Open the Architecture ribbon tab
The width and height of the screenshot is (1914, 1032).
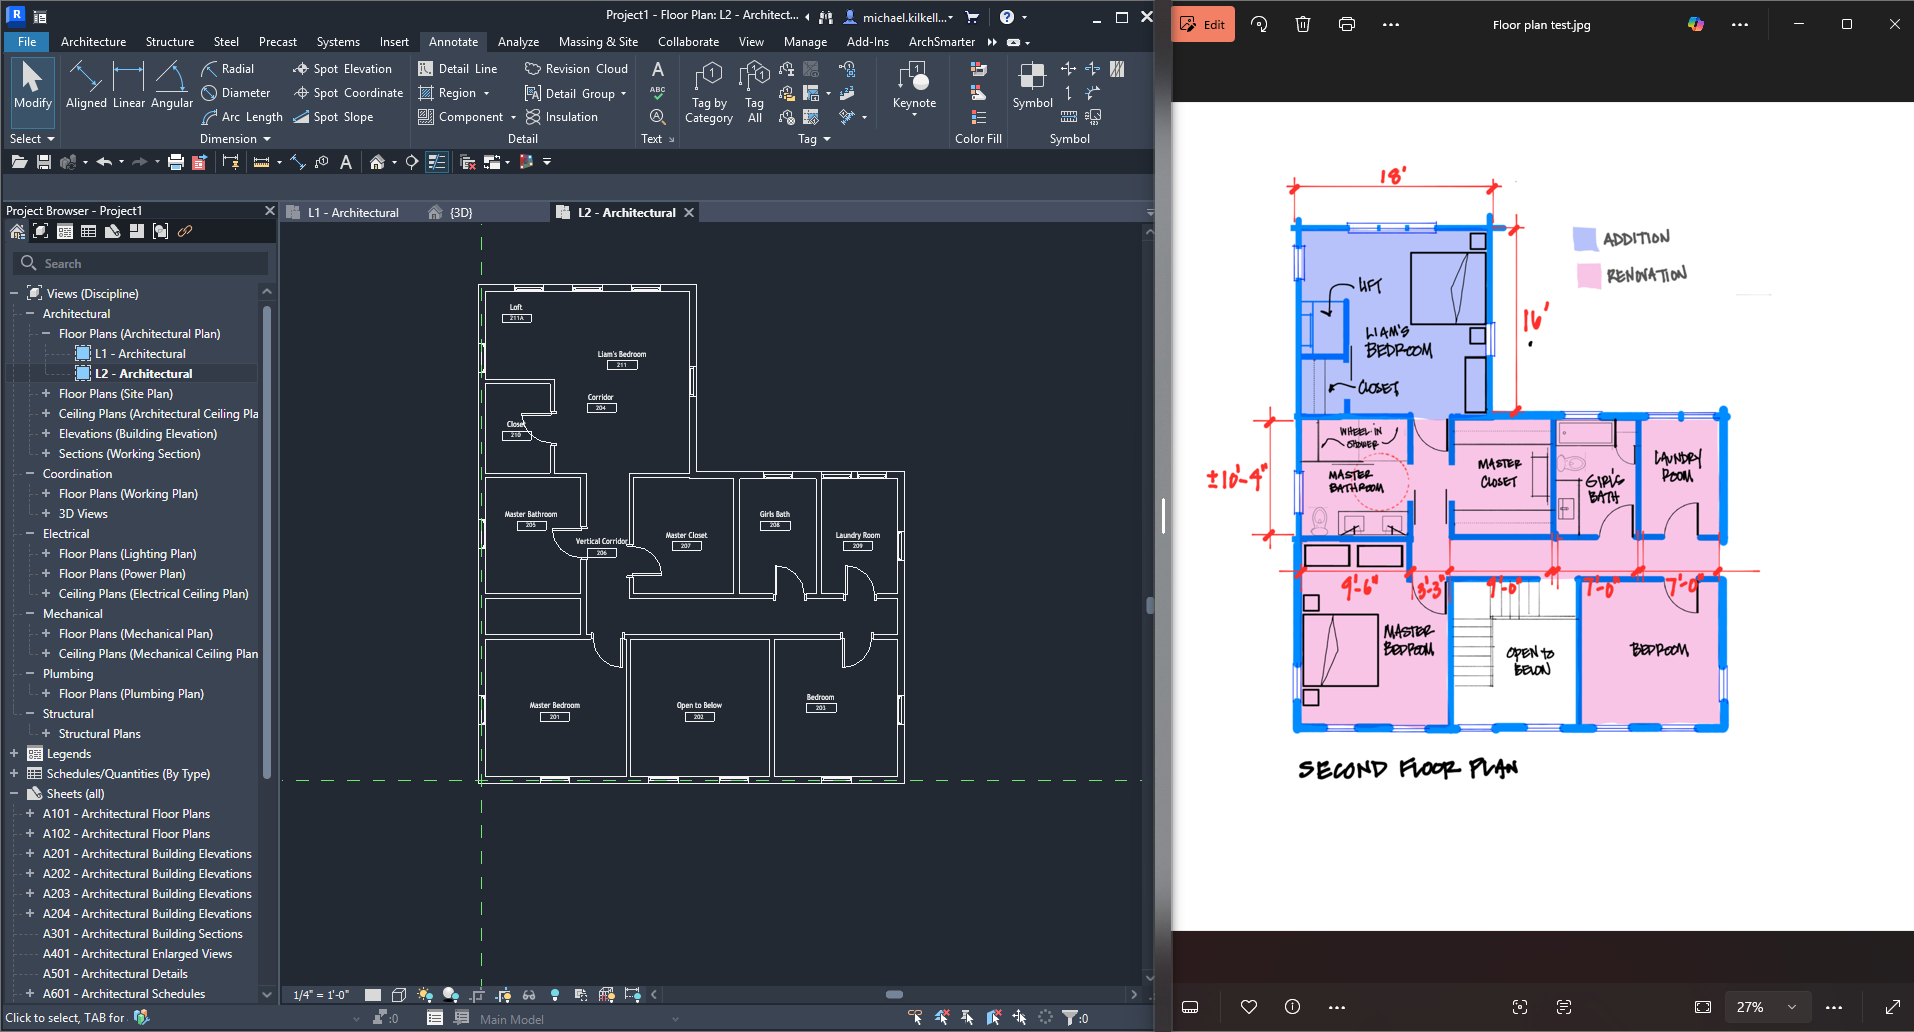coord(93,42)
